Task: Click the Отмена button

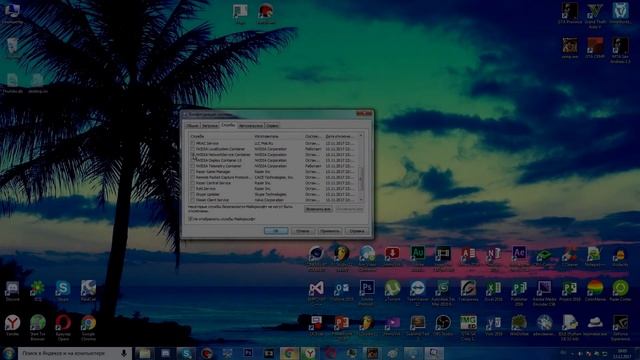Action: [303, 231]
